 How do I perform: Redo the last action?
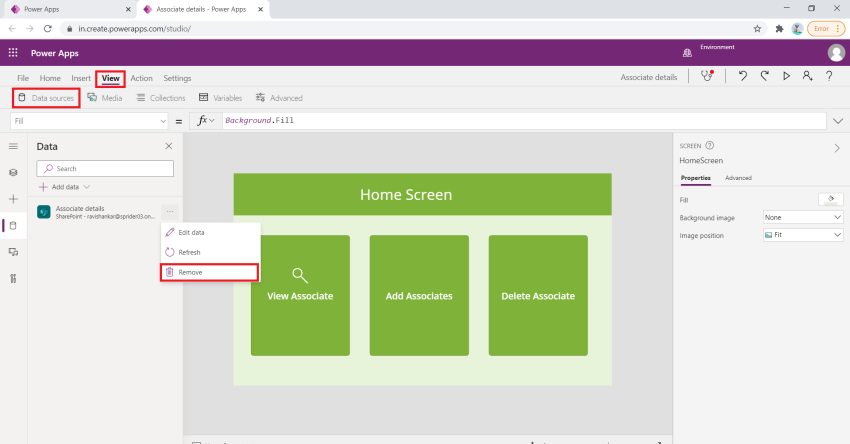click(764, 76)
